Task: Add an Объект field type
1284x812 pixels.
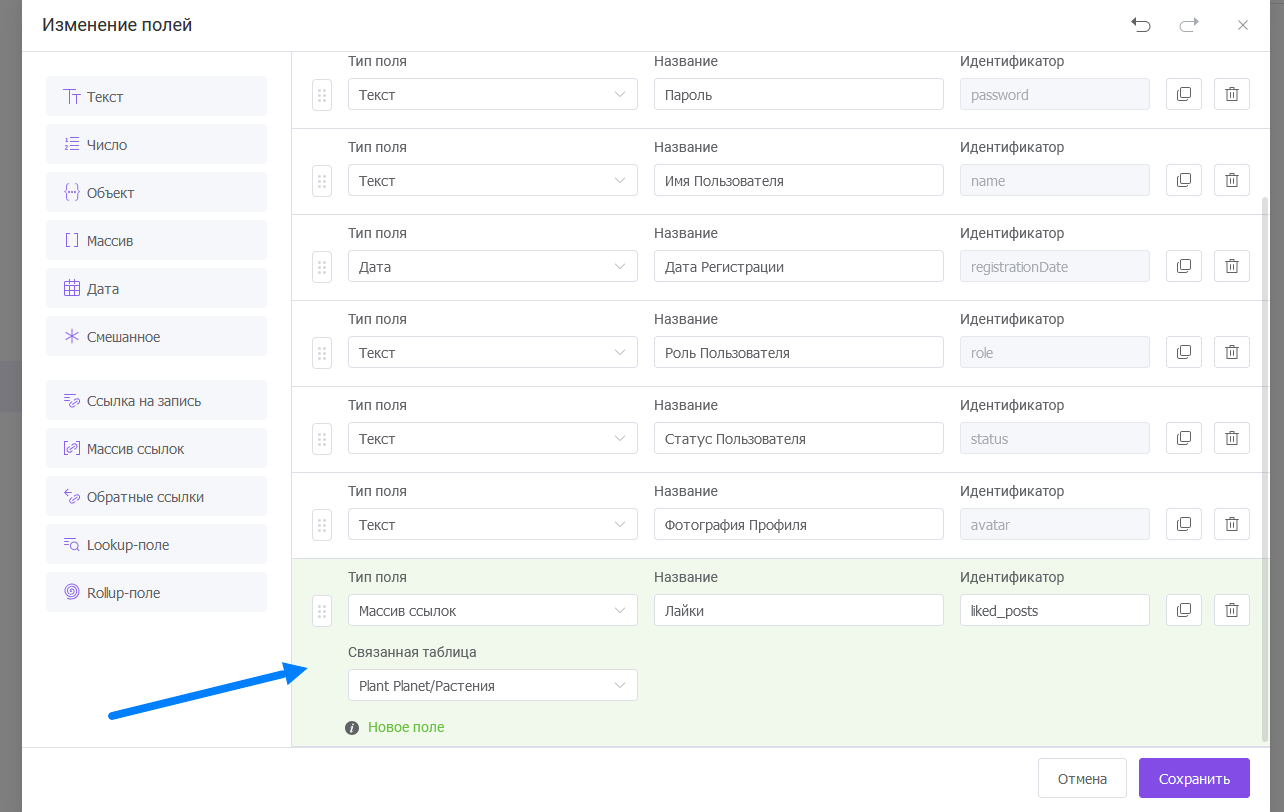Action: click(156, 192)
